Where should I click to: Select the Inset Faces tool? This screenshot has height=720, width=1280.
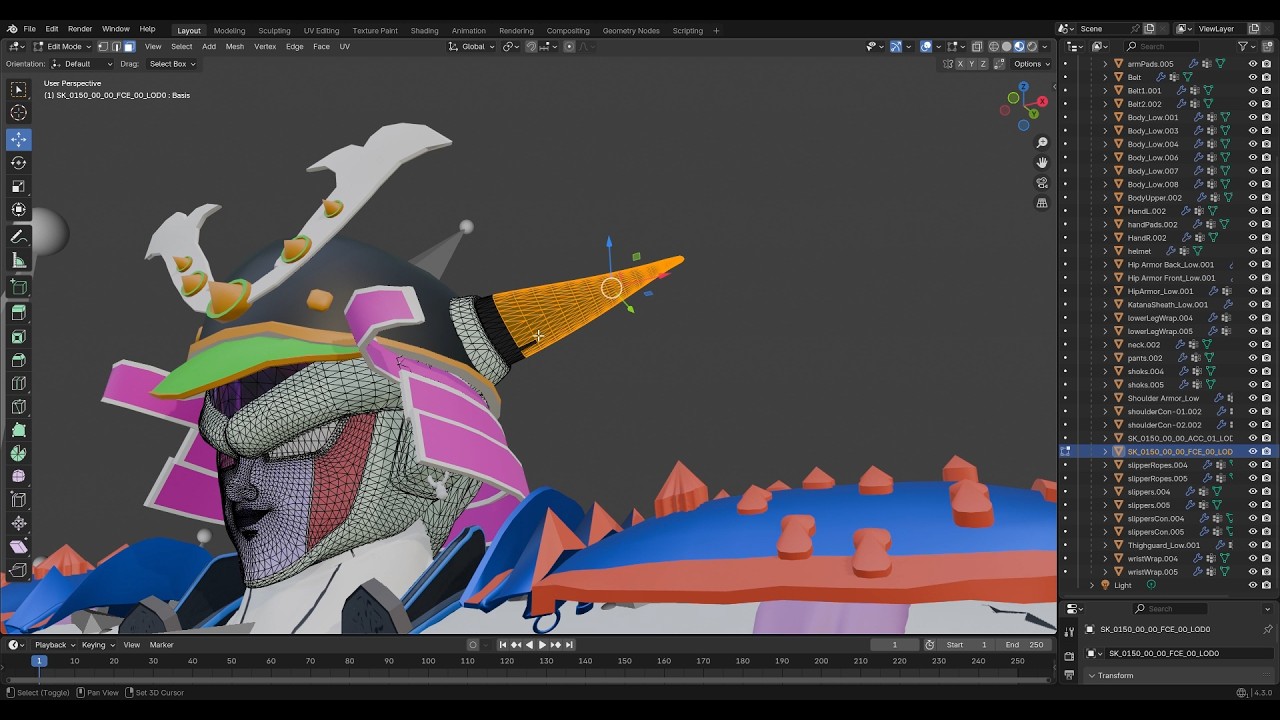pyautogui.click(x=18, y=337)
